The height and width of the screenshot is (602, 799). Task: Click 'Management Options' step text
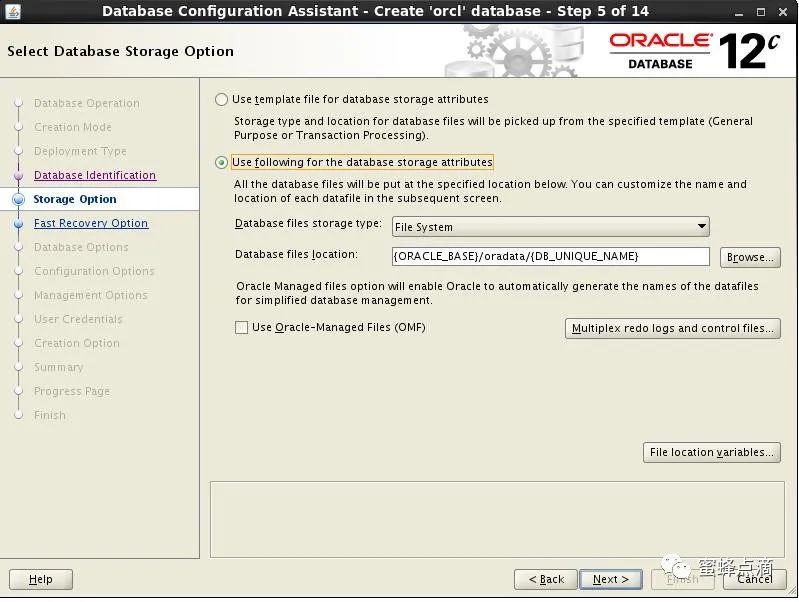tap(91, 295)
